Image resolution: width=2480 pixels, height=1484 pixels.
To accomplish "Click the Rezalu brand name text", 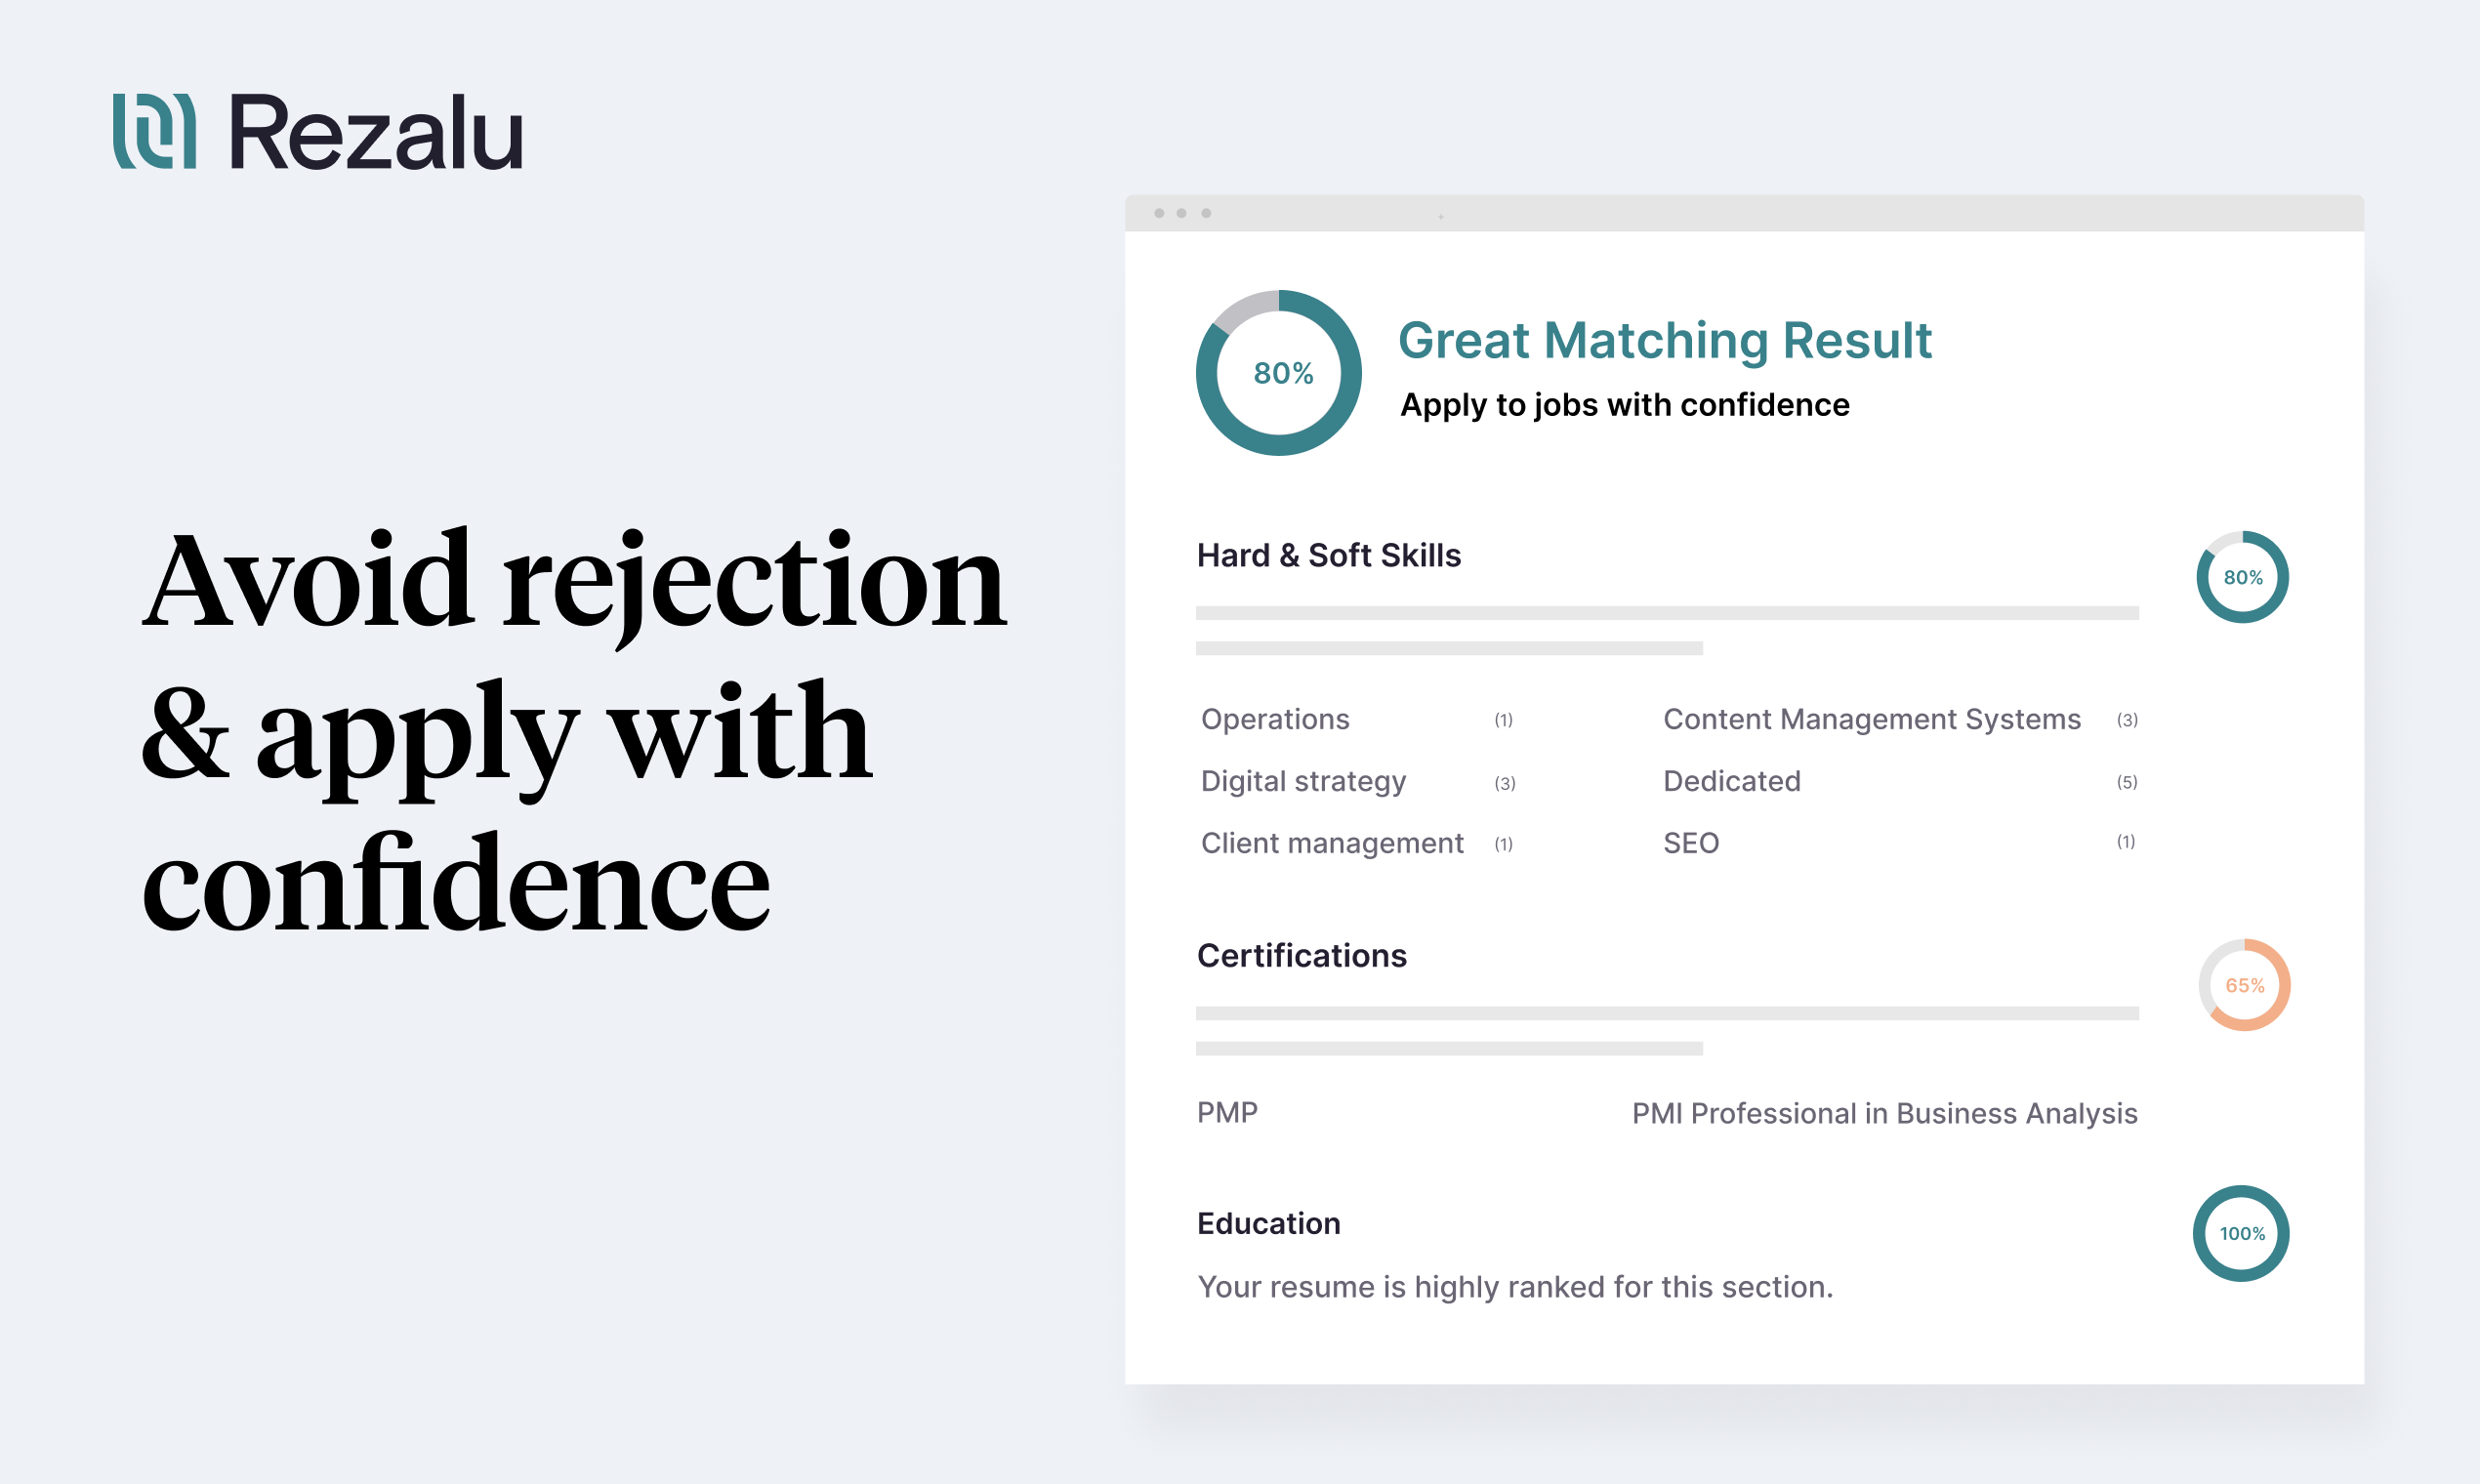I will pos(376,133).
